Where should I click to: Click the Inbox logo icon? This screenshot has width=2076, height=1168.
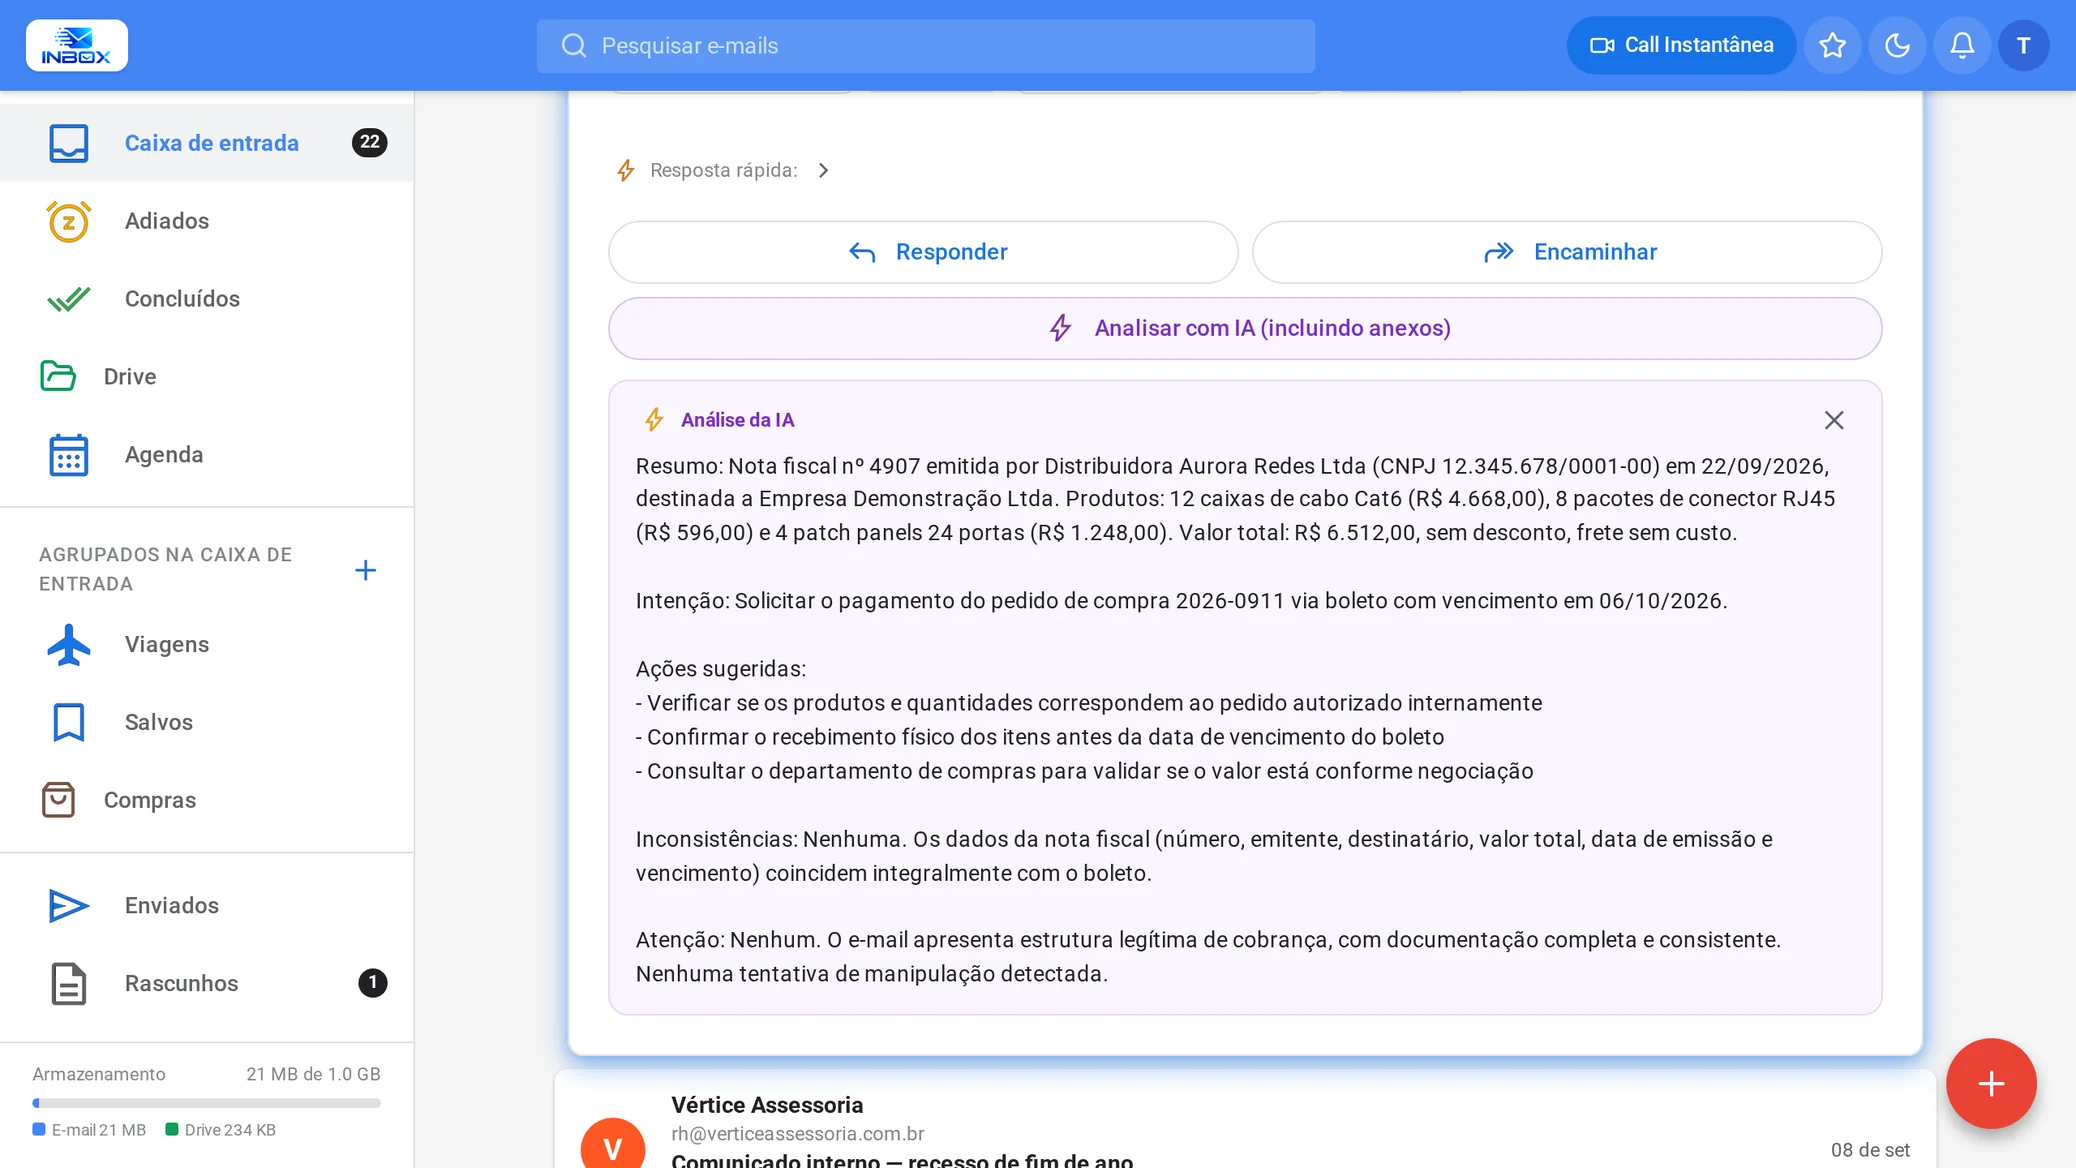(x=77, y=45)
